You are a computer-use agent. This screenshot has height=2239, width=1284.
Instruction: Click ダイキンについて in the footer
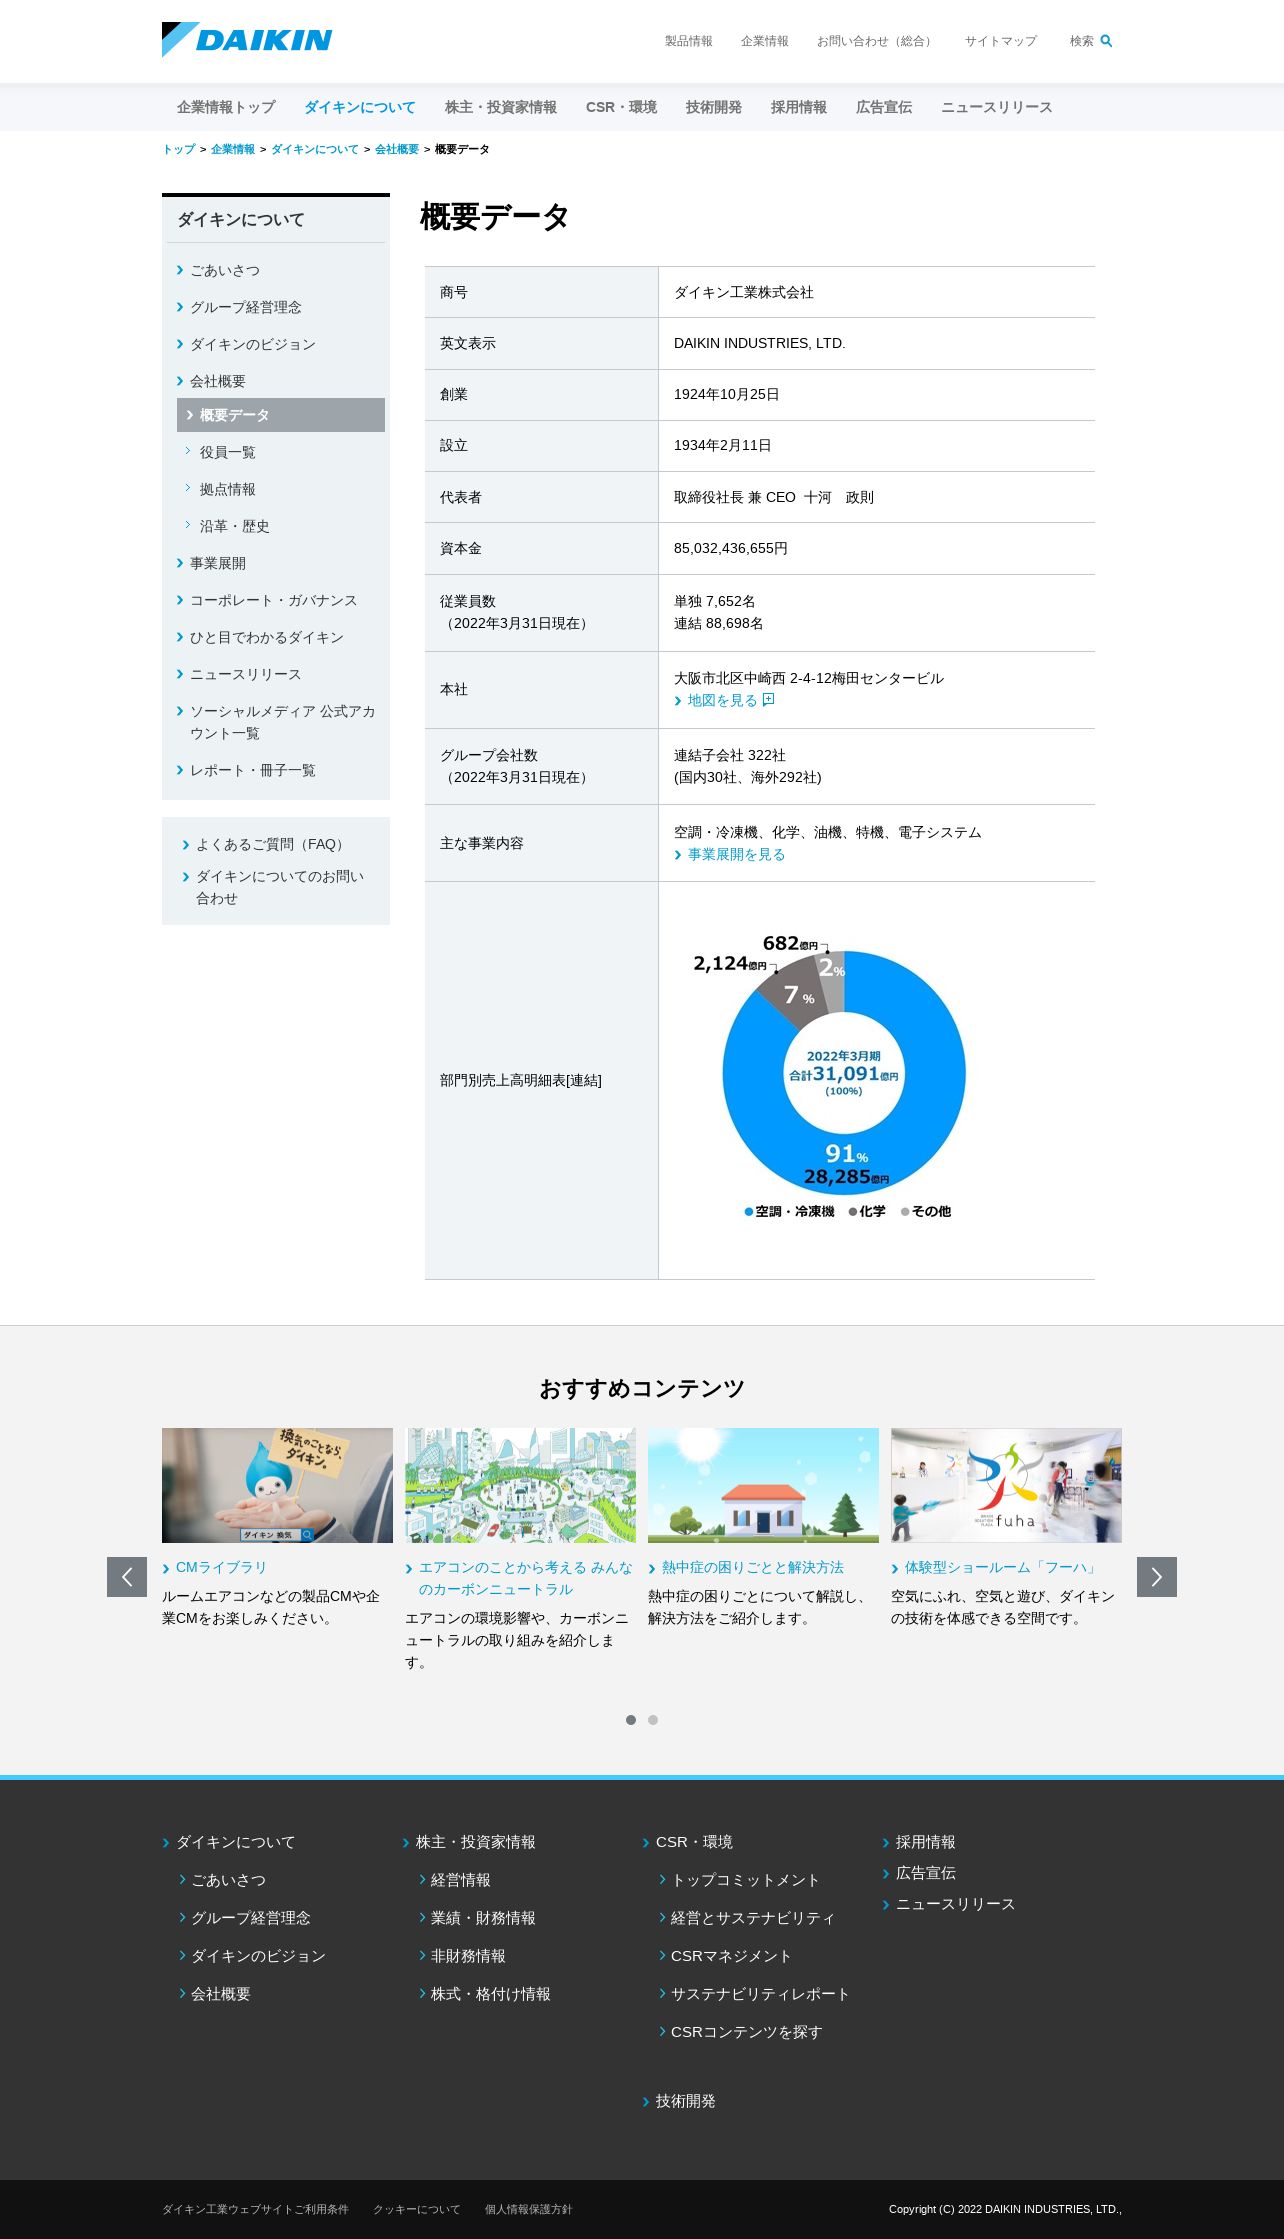coord(236,1842)
